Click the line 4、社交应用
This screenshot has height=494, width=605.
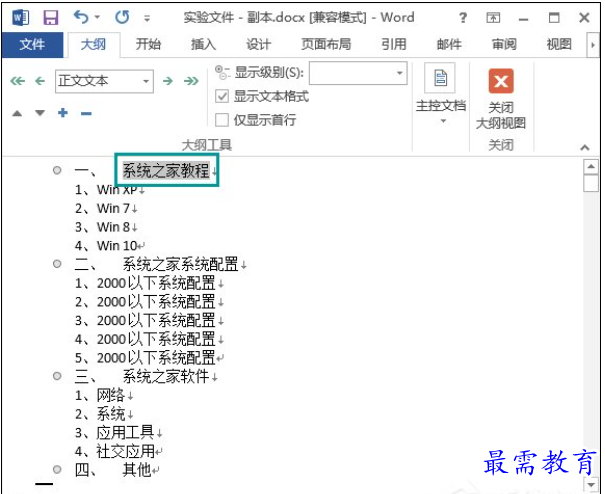[x=115, y=451]
